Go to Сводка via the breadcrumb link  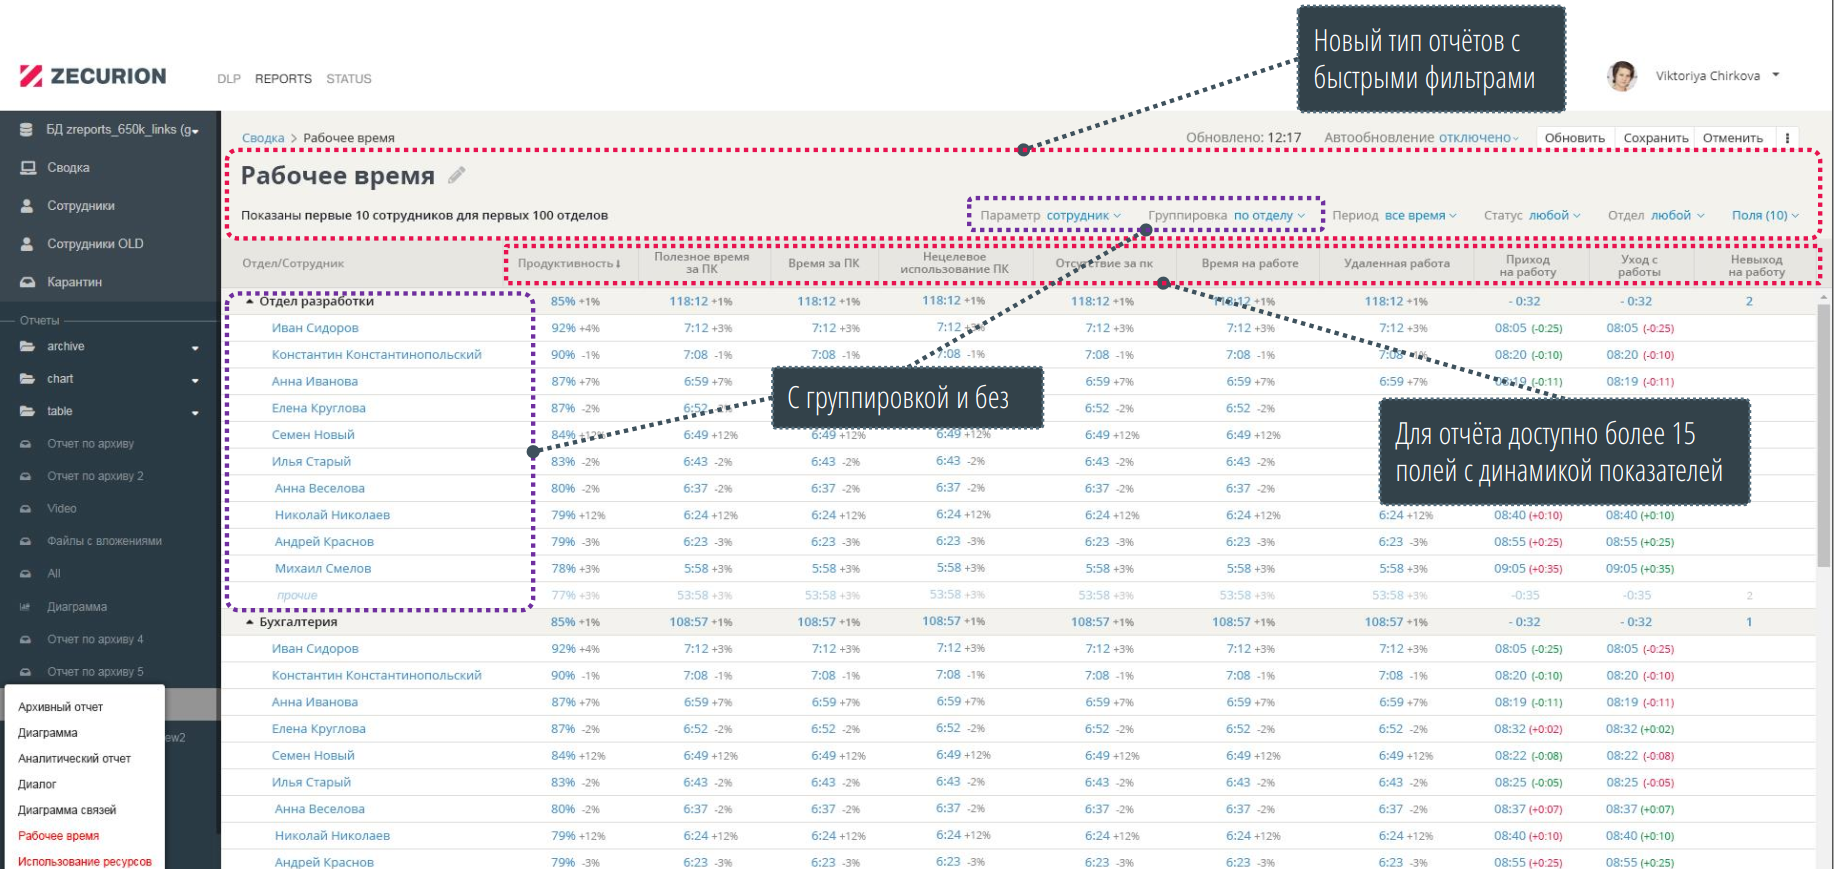pyautogui.click(x=263, y=138)
